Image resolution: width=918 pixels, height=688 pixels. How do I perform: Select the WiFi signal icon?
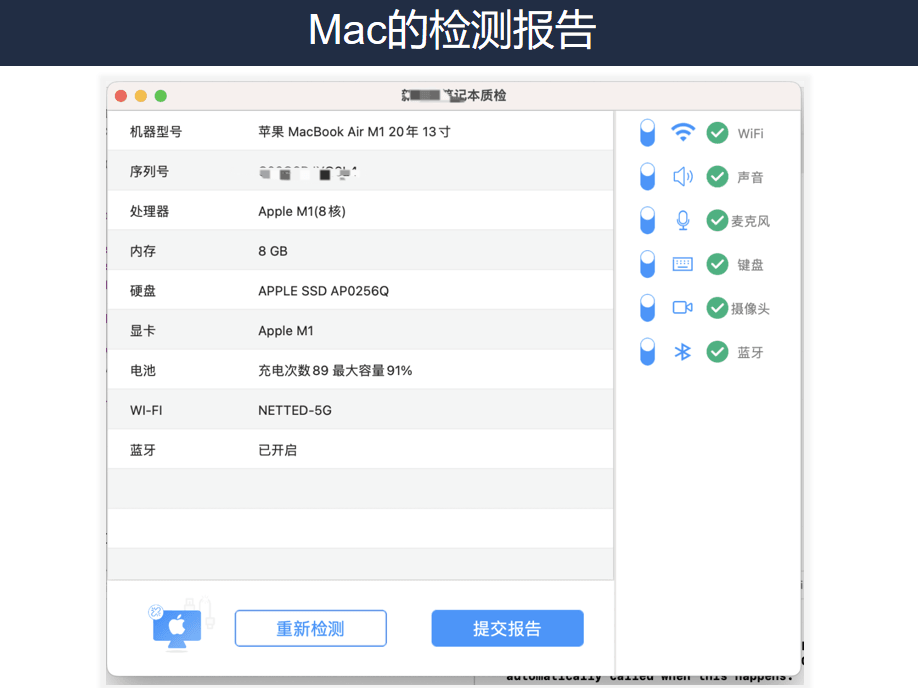coord(682,132)
